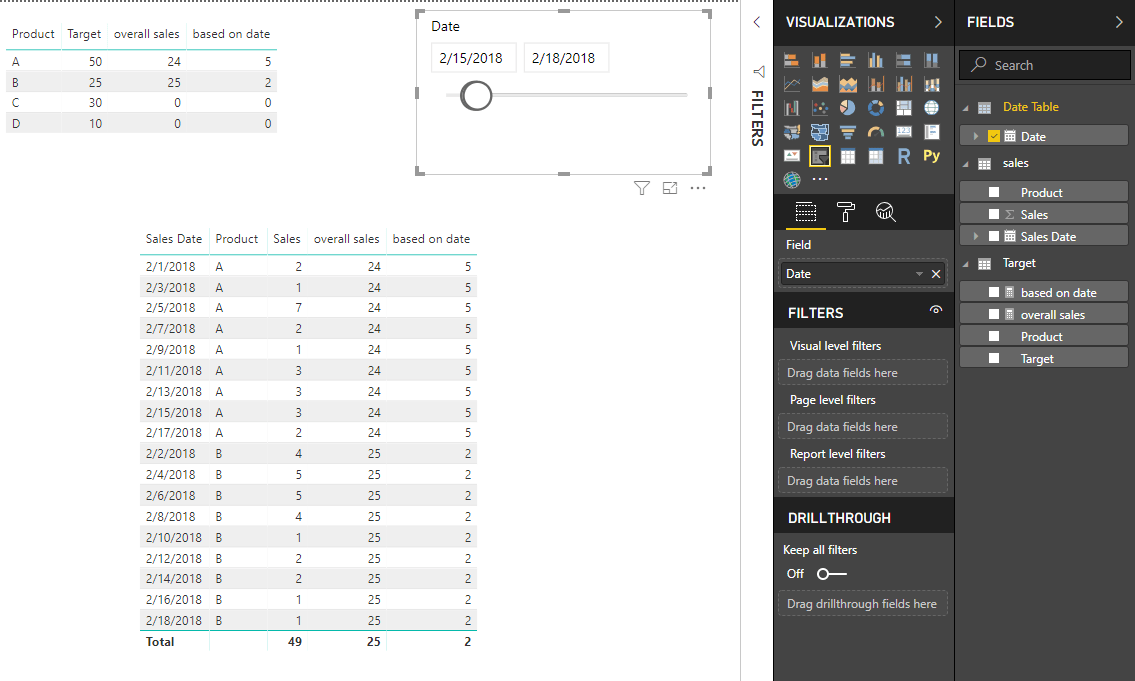
Task: Select the gauge visualization
Action: 876,132
